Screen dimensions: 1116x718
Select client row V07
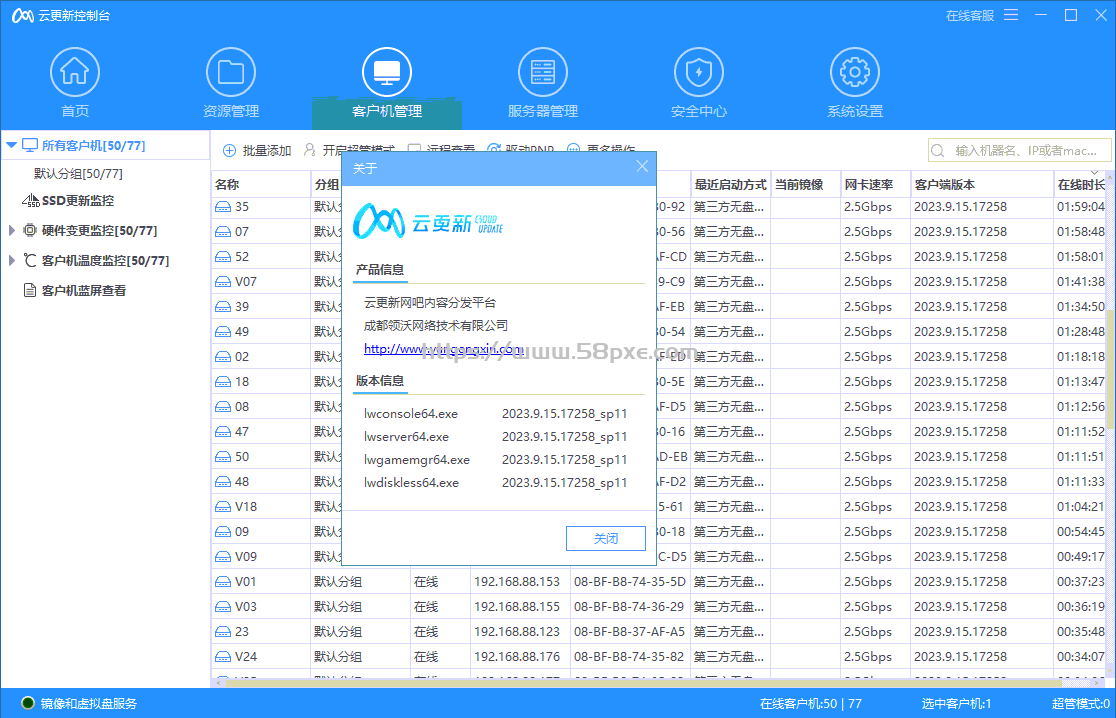659,282
